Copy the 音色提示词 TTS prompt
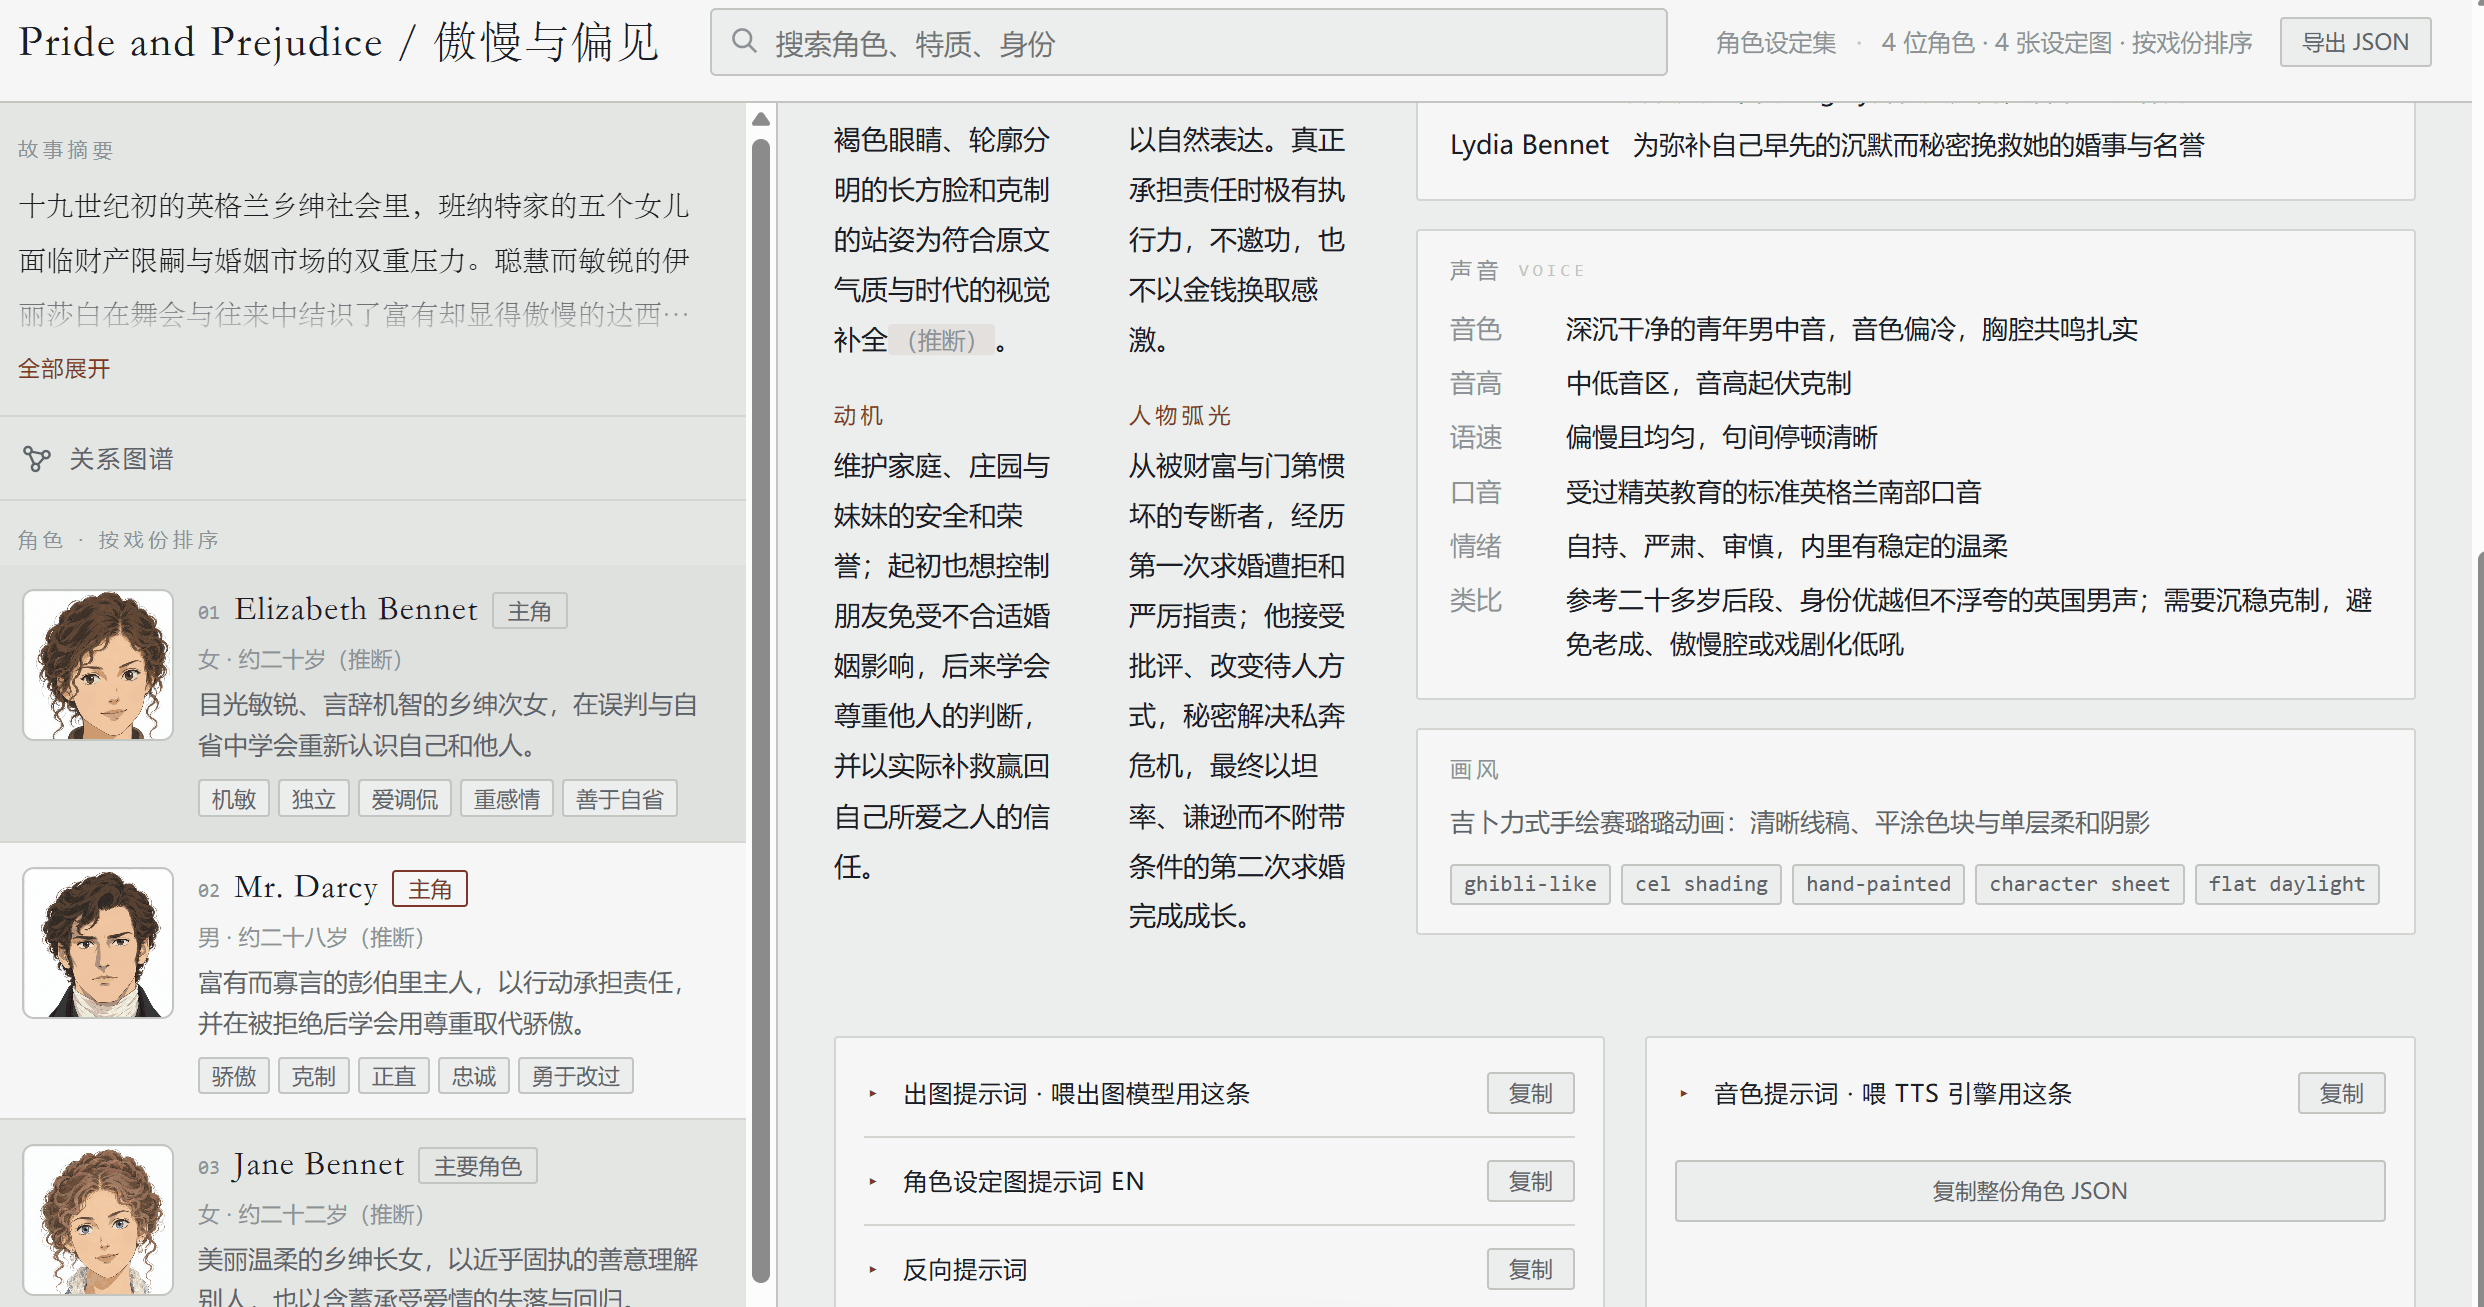 [2342, 1094]
